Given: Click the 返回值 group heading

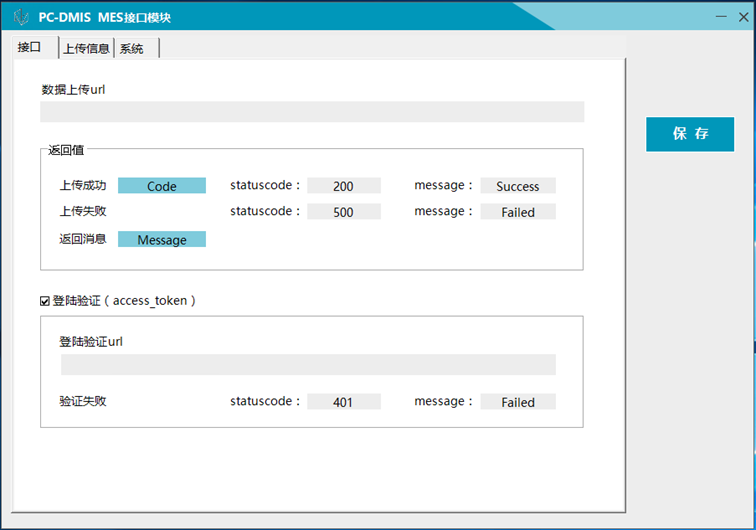Looking at the screenshot, I should pos(66,150).
